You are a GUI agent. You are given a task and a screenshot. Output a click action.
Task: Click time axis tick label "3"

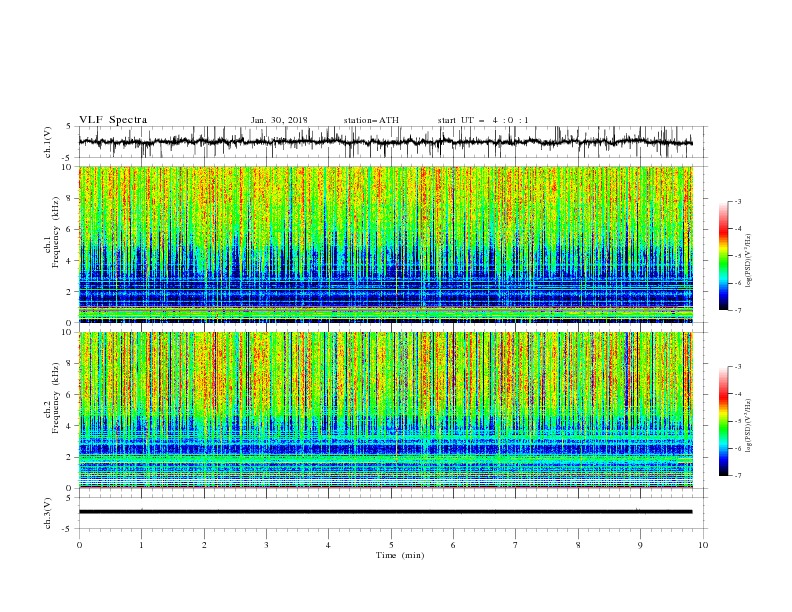[266, 545]
